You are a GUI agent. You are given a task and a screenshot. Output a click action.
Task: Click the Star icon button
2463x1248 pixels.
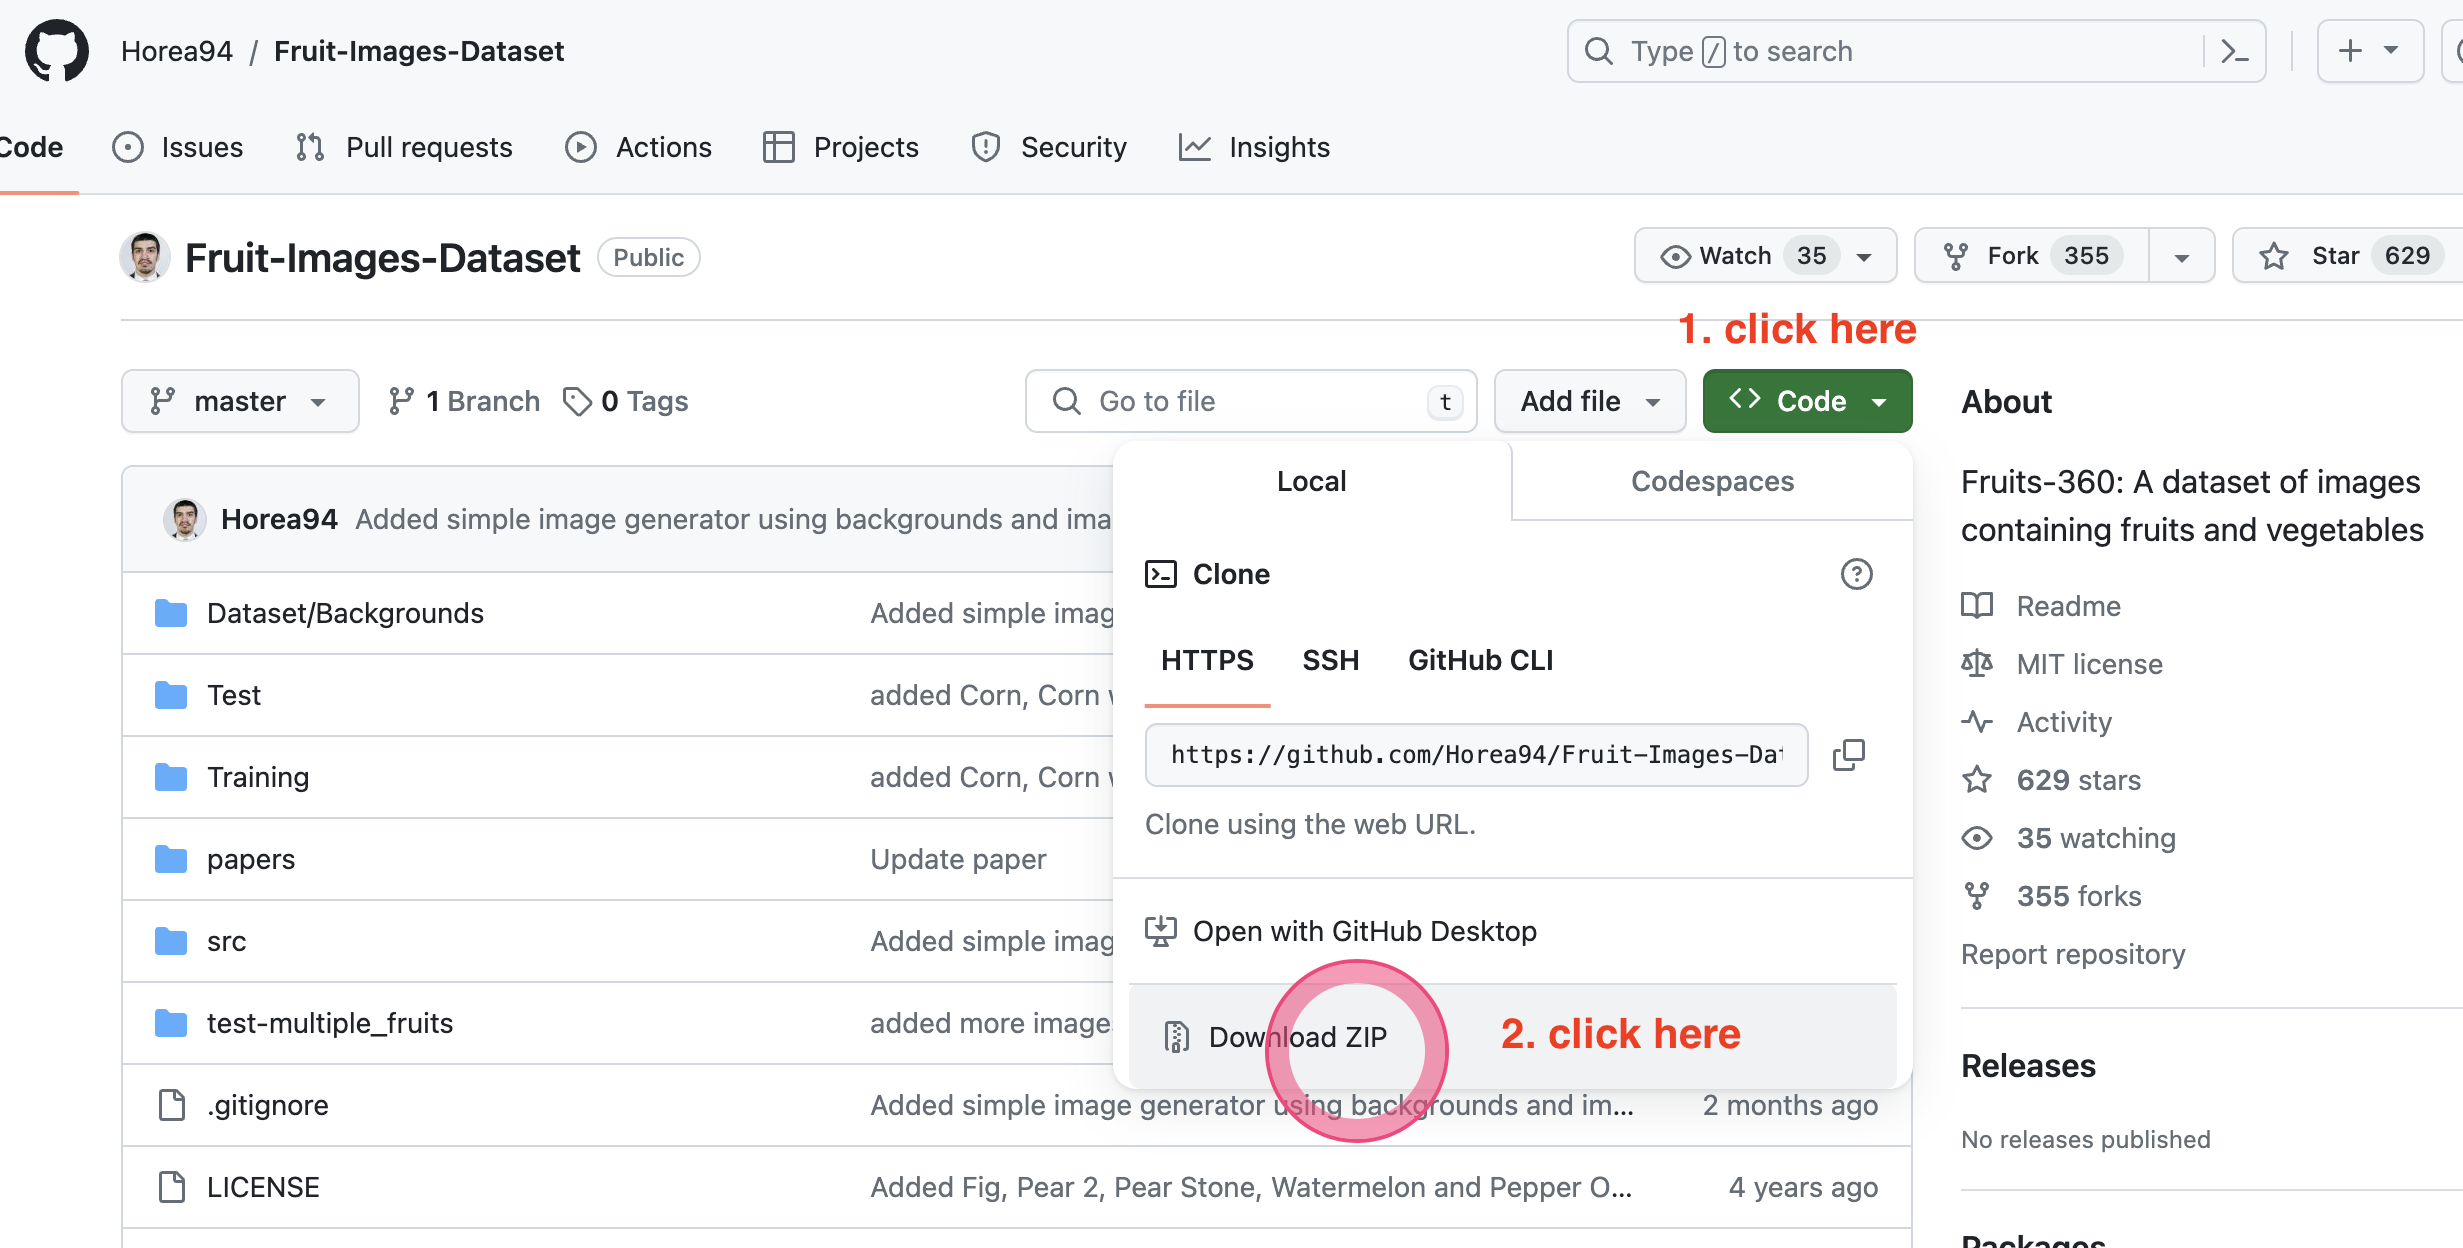coord(2274,256)
